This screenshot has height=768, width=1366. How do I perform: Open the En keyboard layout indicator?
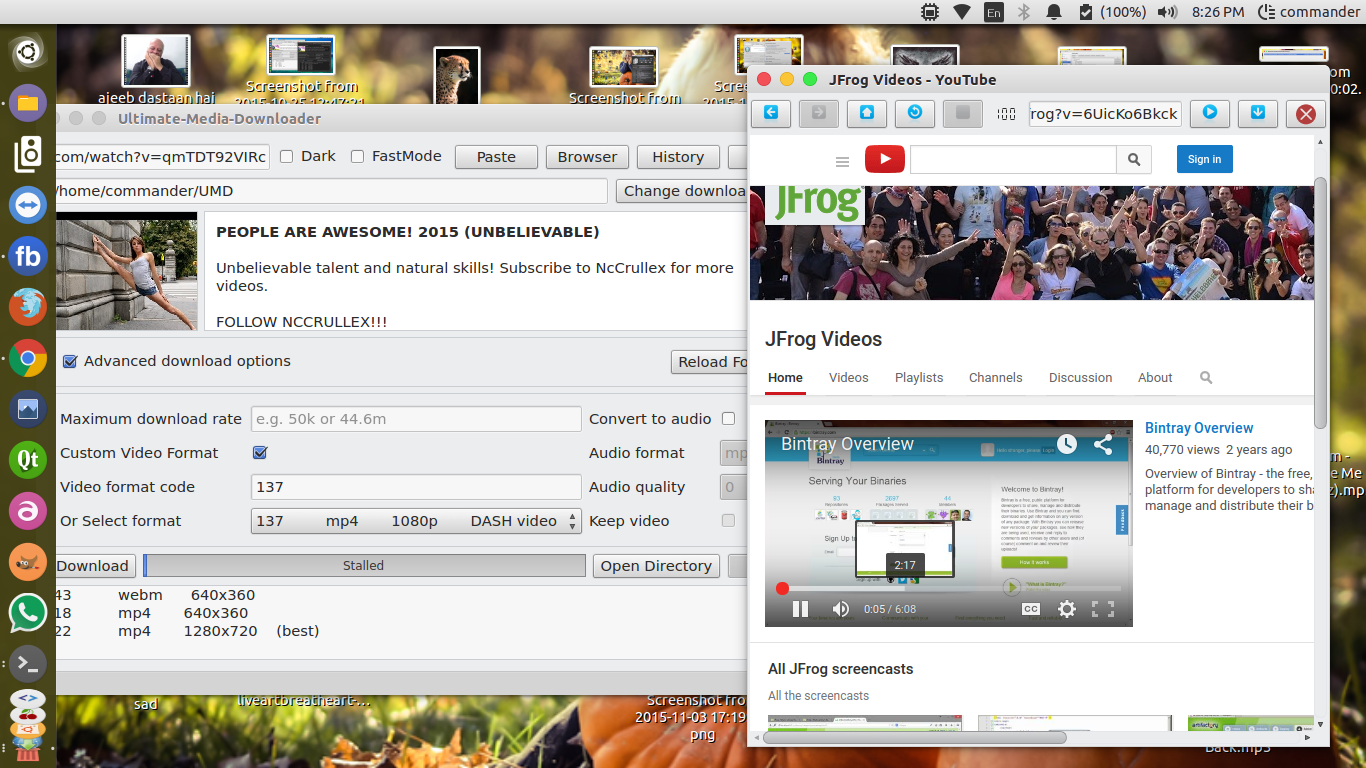tap(993, 12)
